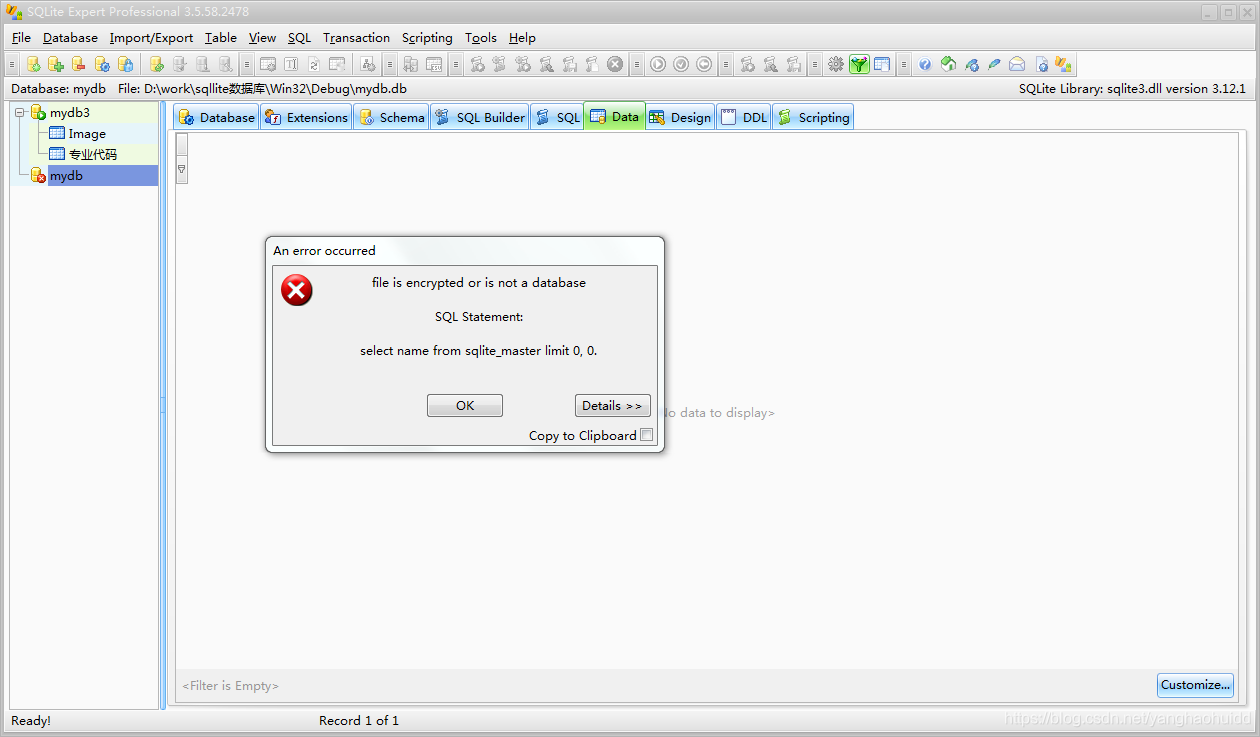Open the Table menu
Image resolution: width=1260 pixels, height=737 pixels.
click(x=221, y=38)
